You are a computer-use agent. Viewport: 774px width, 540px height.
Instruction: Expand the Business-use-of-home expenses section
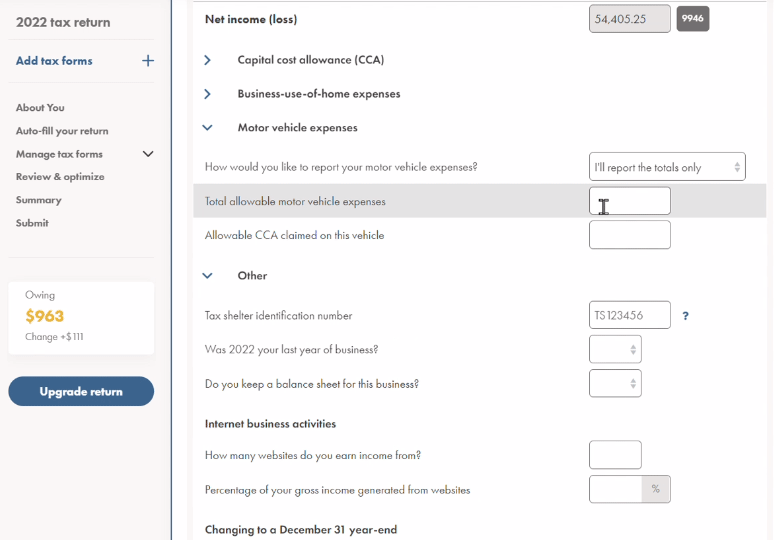[208, 94]
